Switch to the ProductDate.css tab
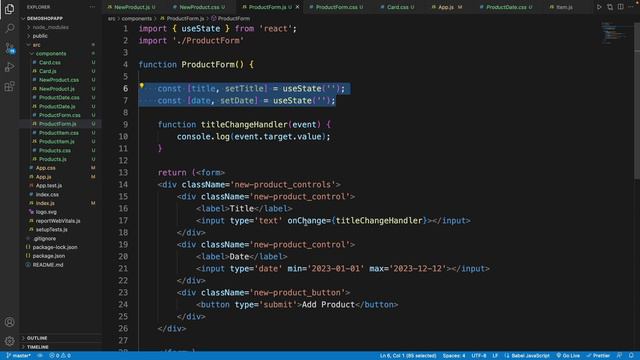Screen dimensions: 640x360 click(506, 7)
